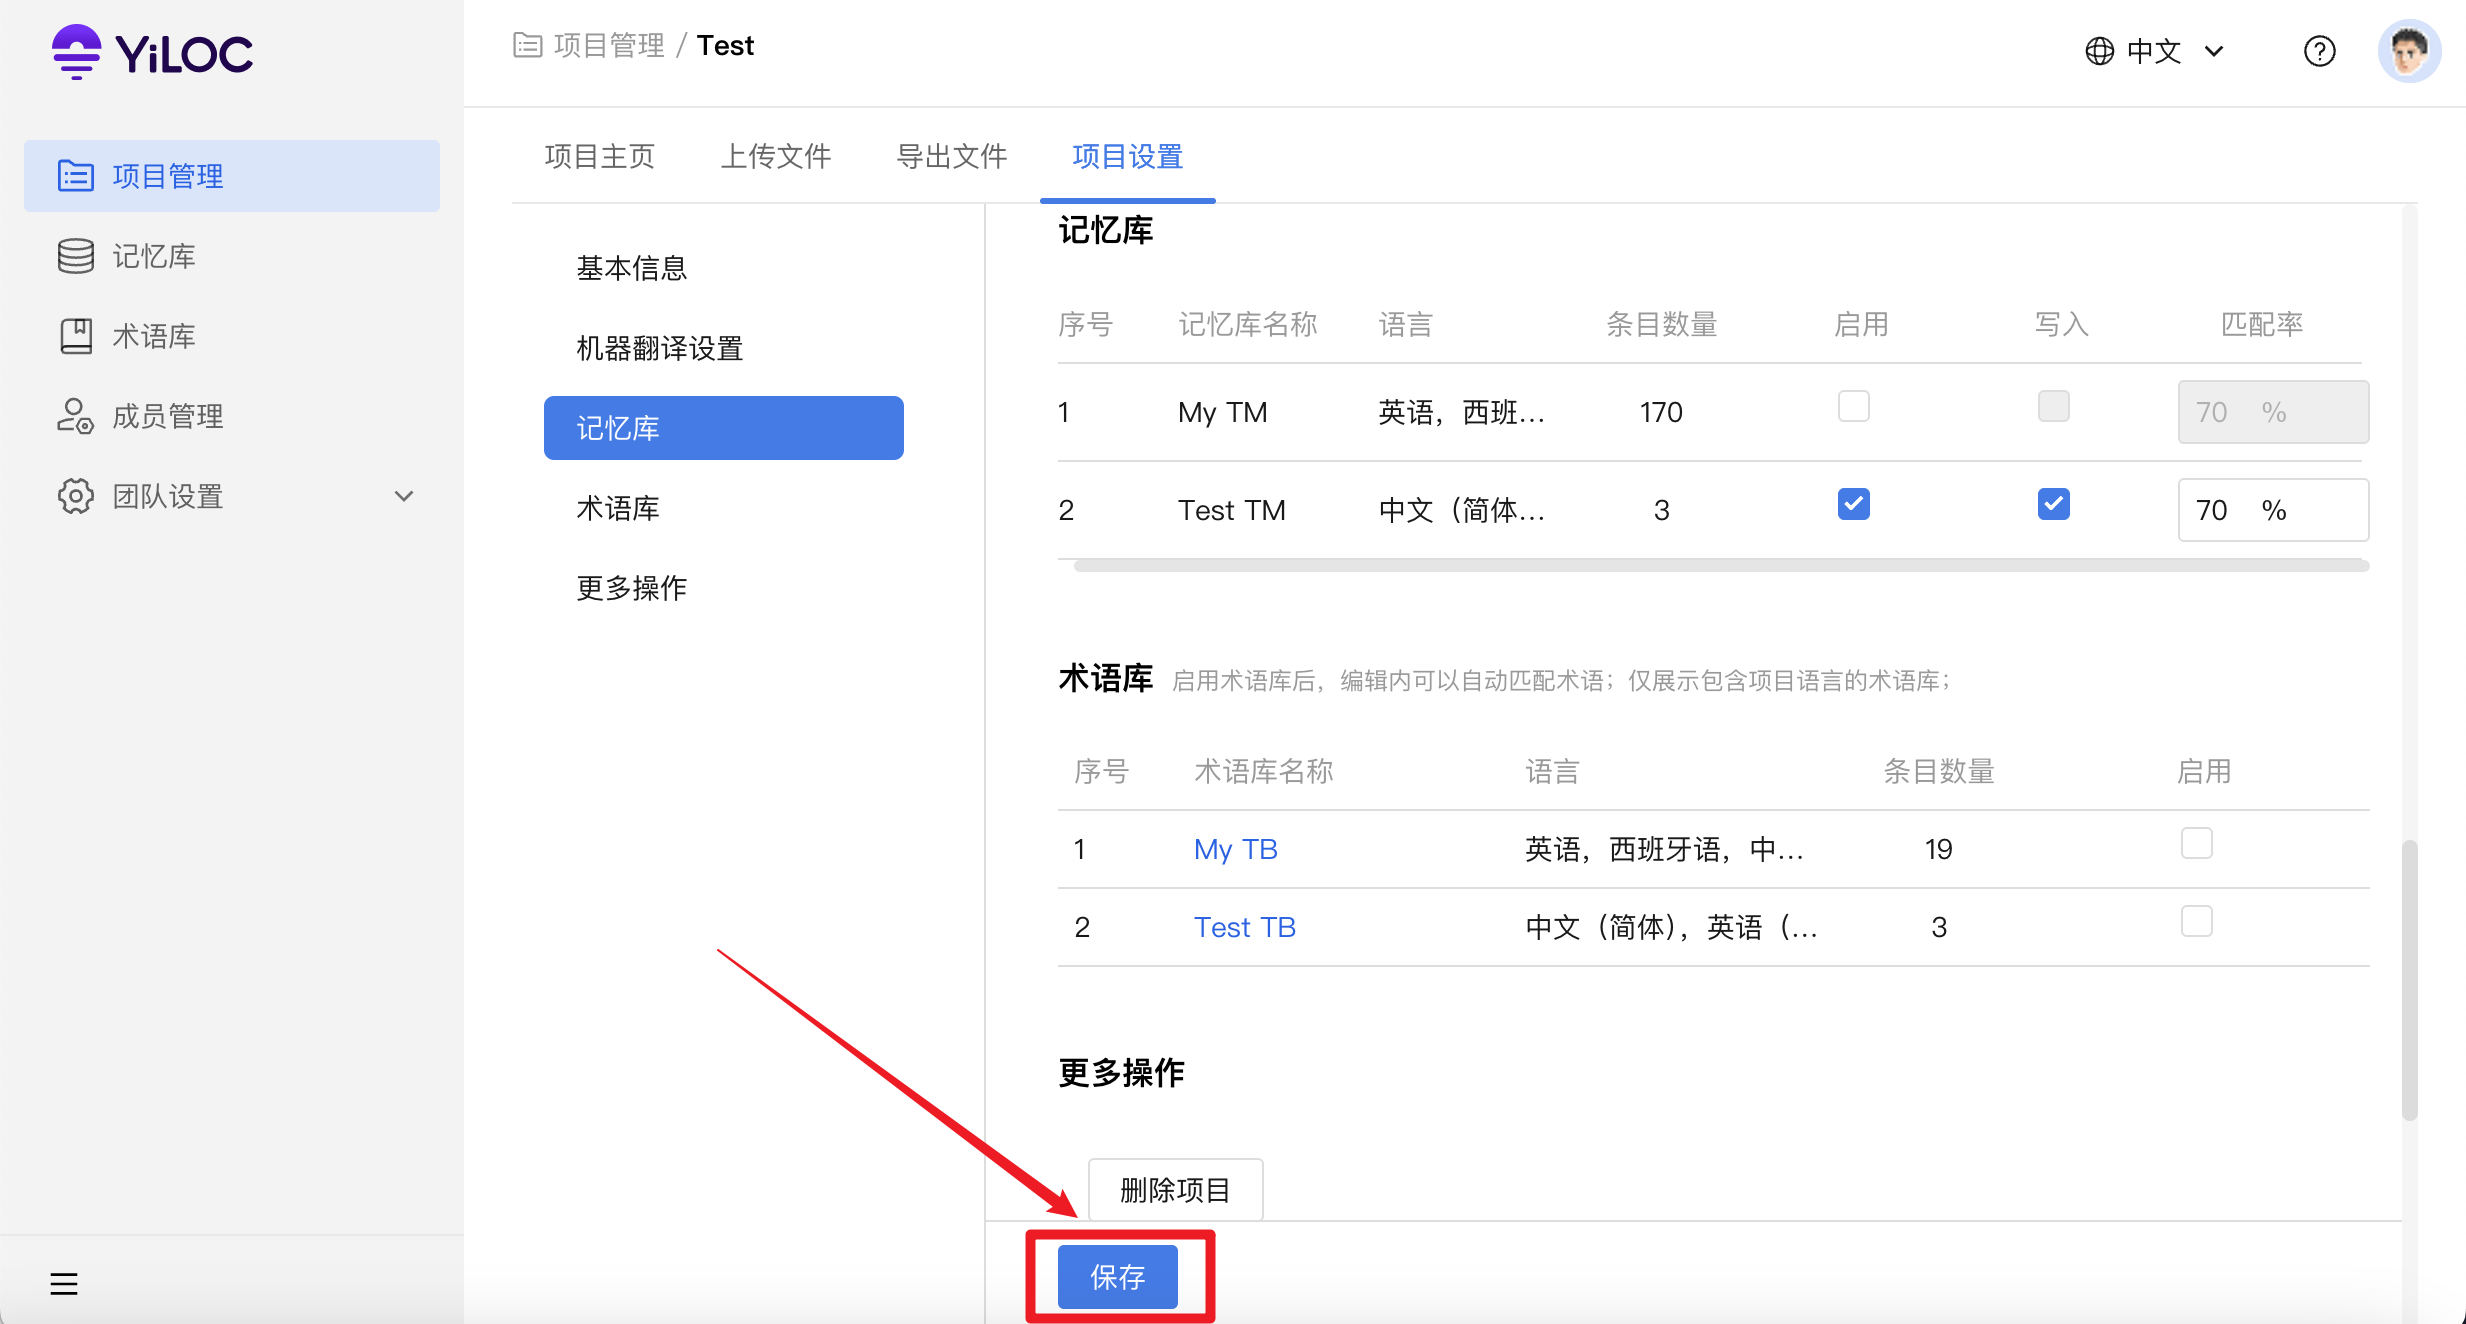Click the 170 entry count cell
This screenshot has height=1324, width=2466.
(1661, 412)
